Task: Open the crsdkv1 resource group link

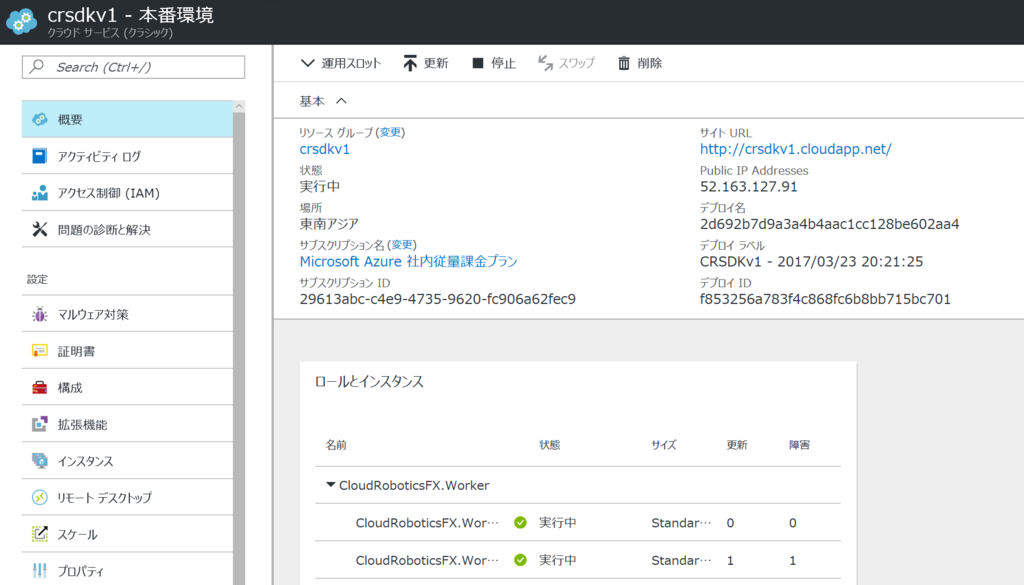Action: (x=325, y=149)
